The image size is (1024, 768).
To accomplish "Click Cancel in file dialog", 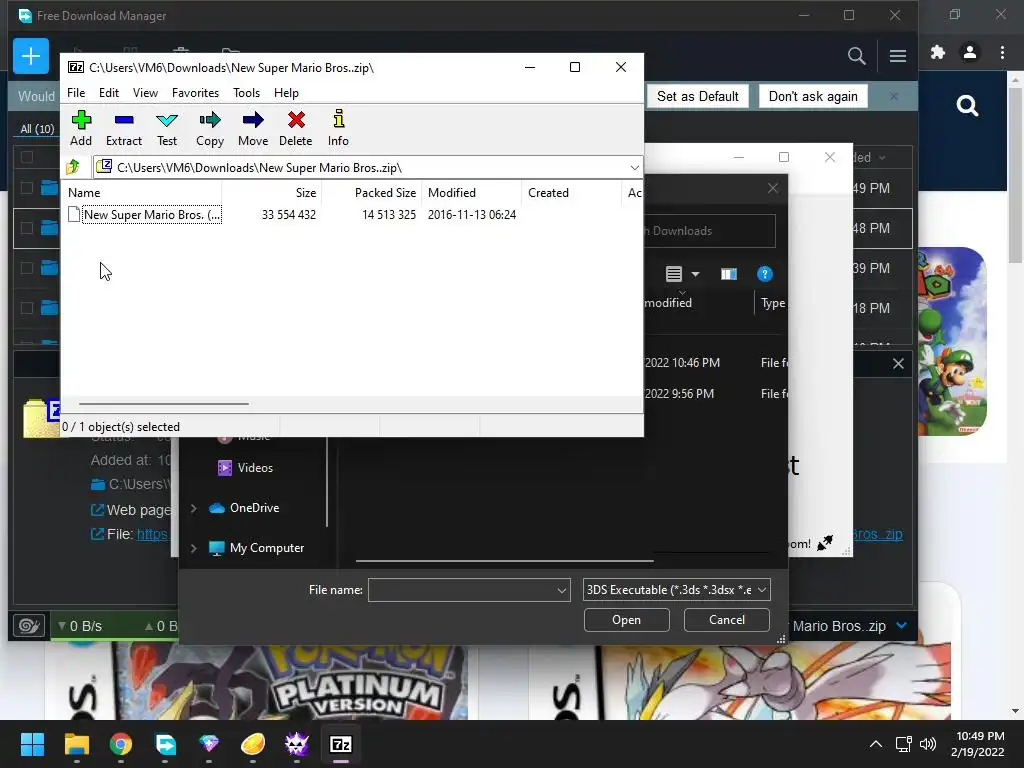I will [726, 620].
